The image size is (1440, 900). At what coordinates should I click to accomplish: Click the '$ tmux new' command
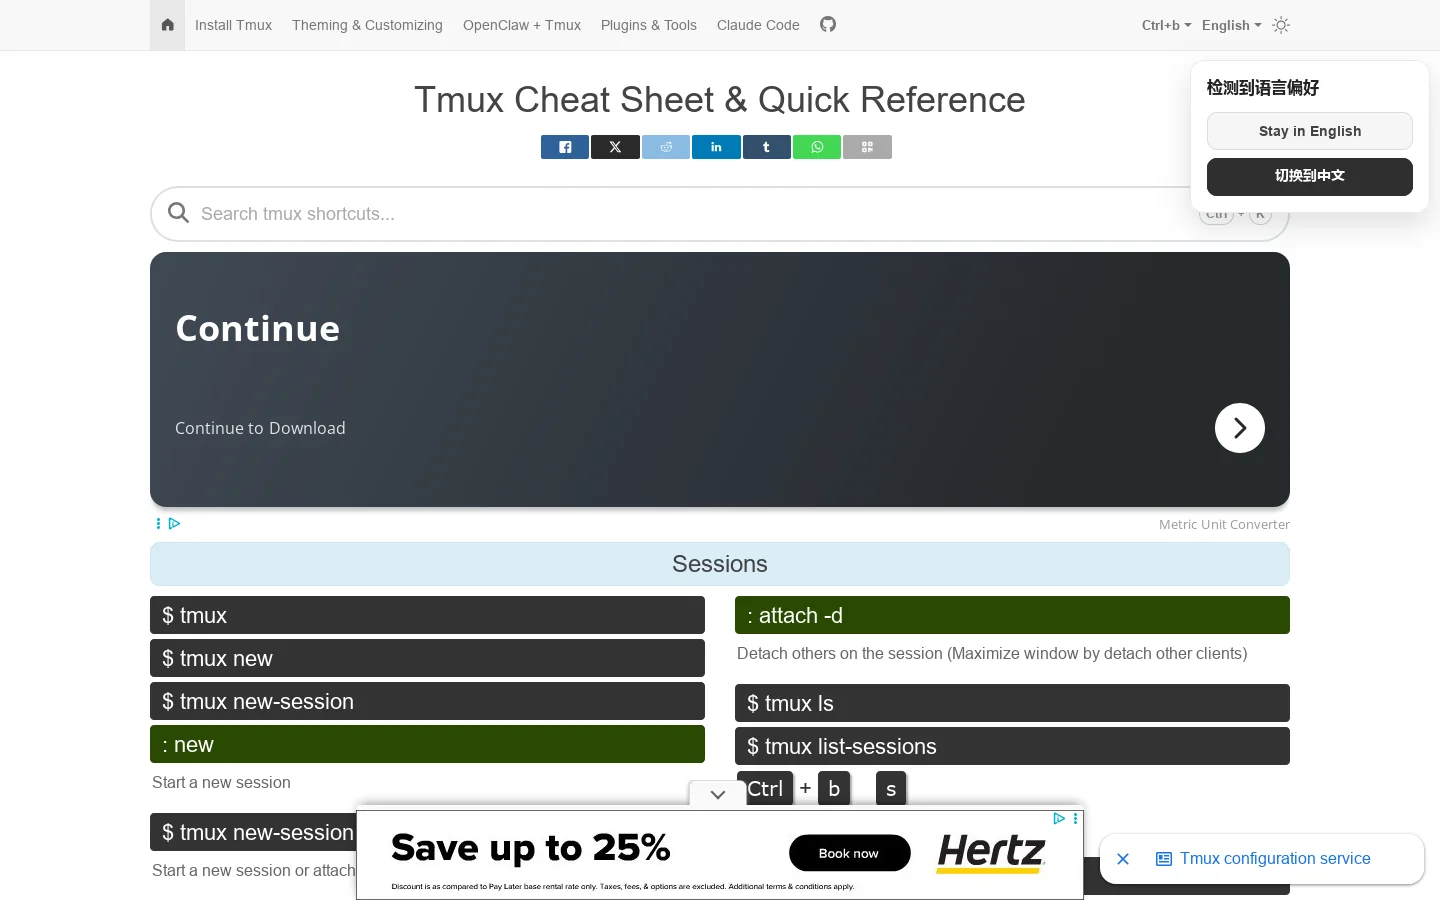pyautogui.click(x=427, y=658)
